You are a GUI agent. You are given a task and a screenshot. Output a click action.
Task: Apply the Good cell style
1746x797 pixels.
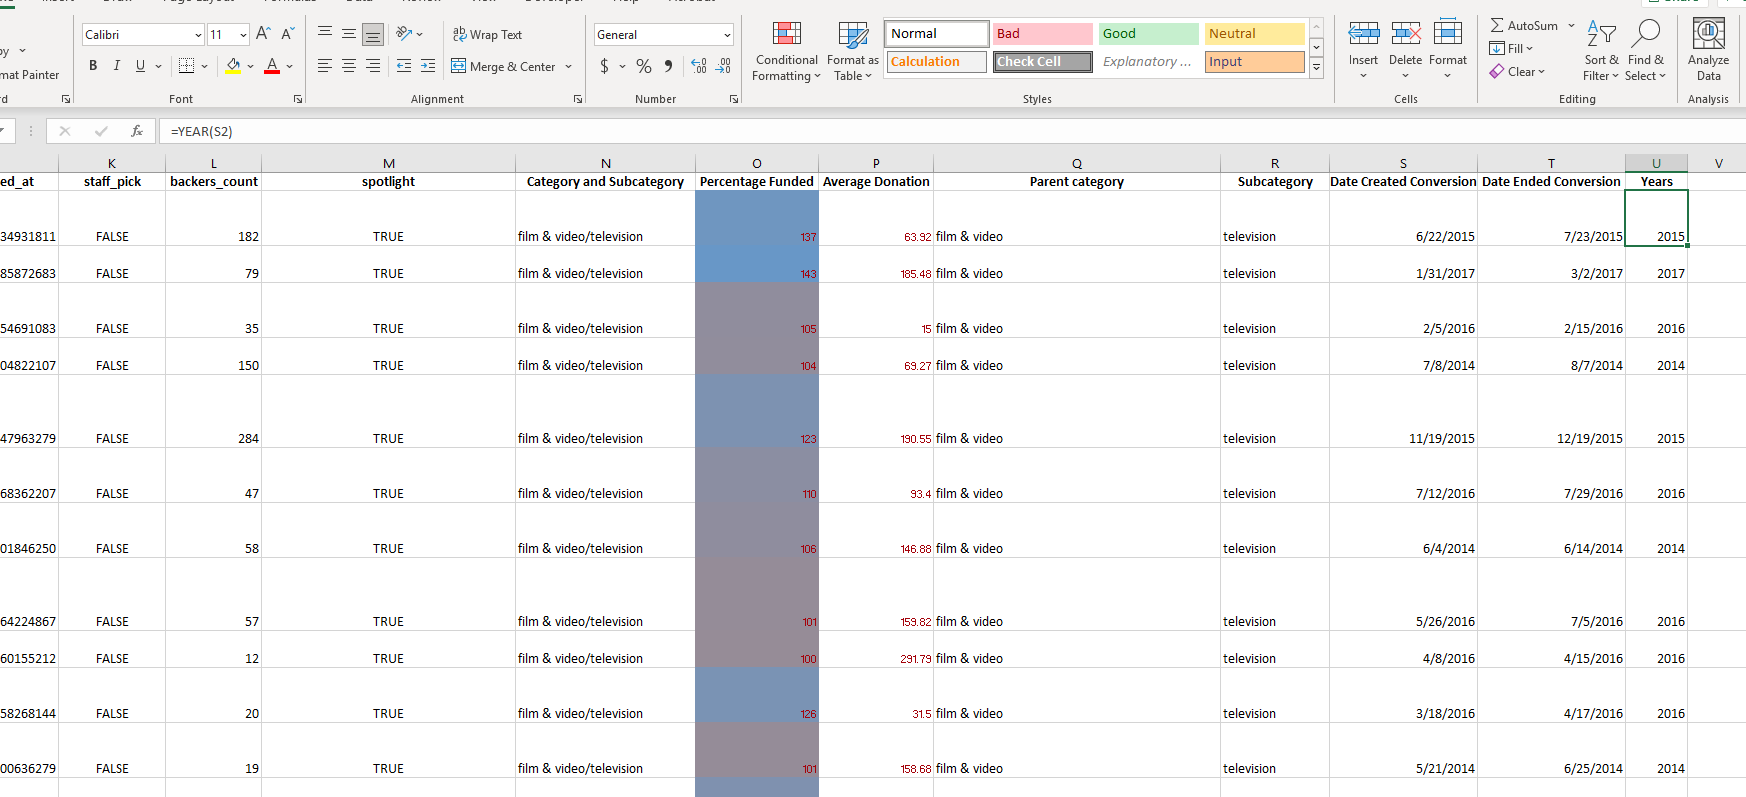(x=1148, y=33)
